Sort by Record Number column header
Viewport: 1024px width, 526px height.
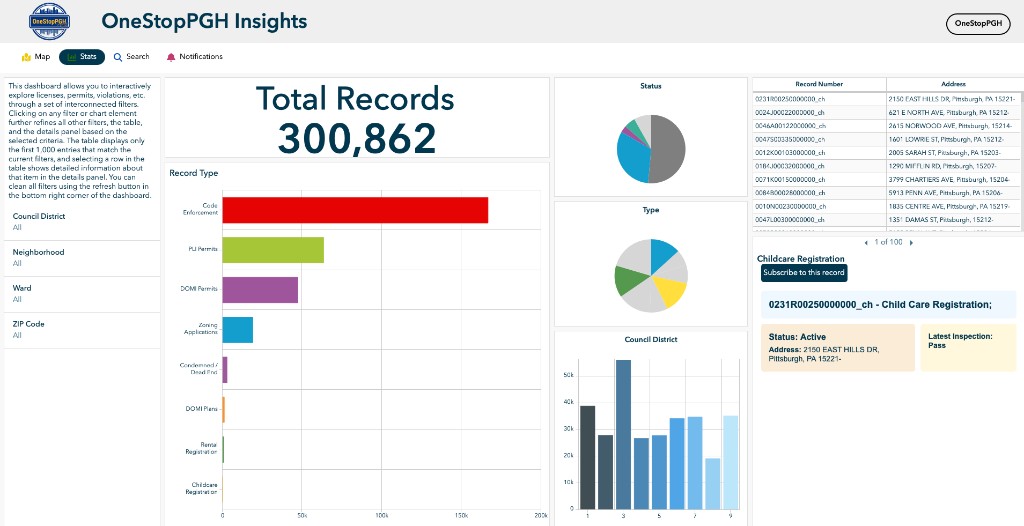pyautogui.click(x=819, y=84)
